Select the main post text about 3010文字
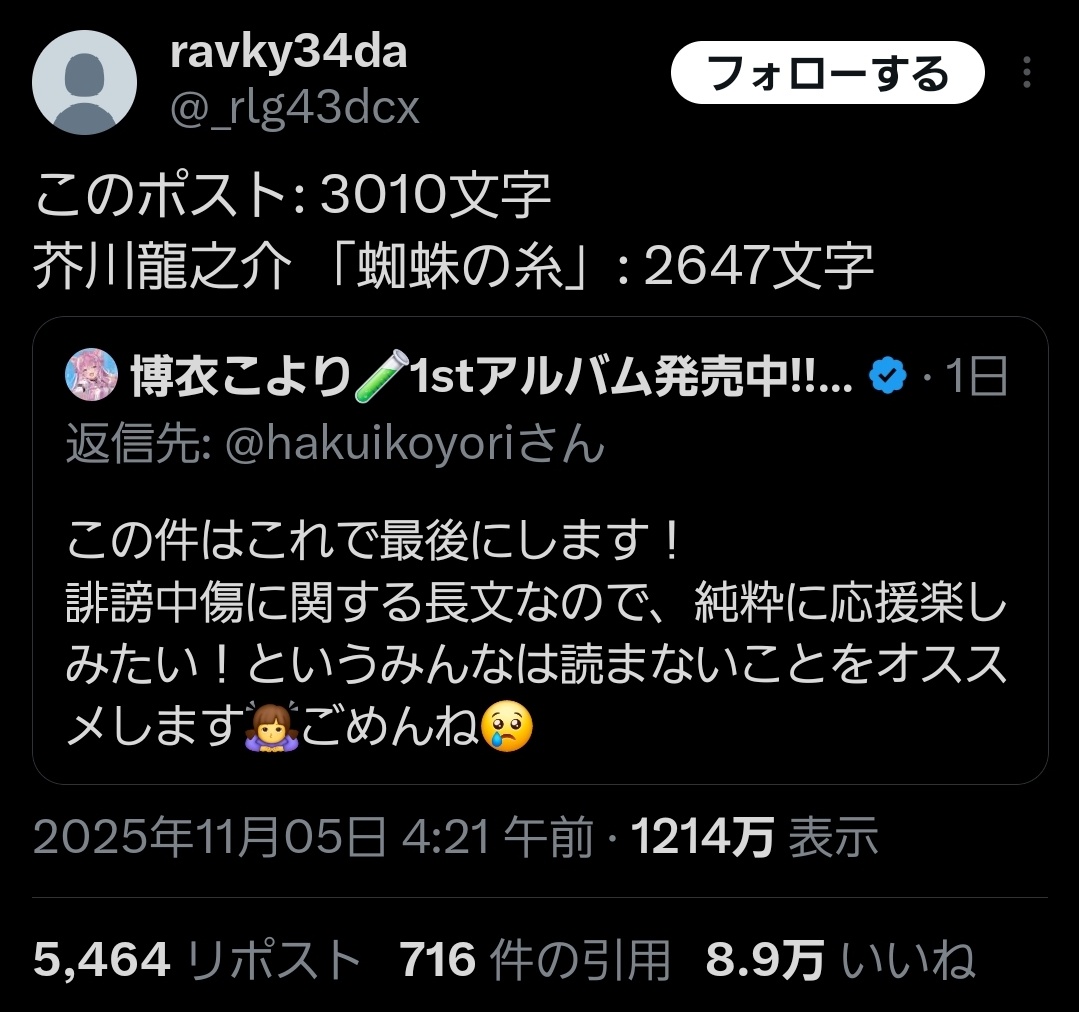1079x1012 pixels. click(454, 231)
